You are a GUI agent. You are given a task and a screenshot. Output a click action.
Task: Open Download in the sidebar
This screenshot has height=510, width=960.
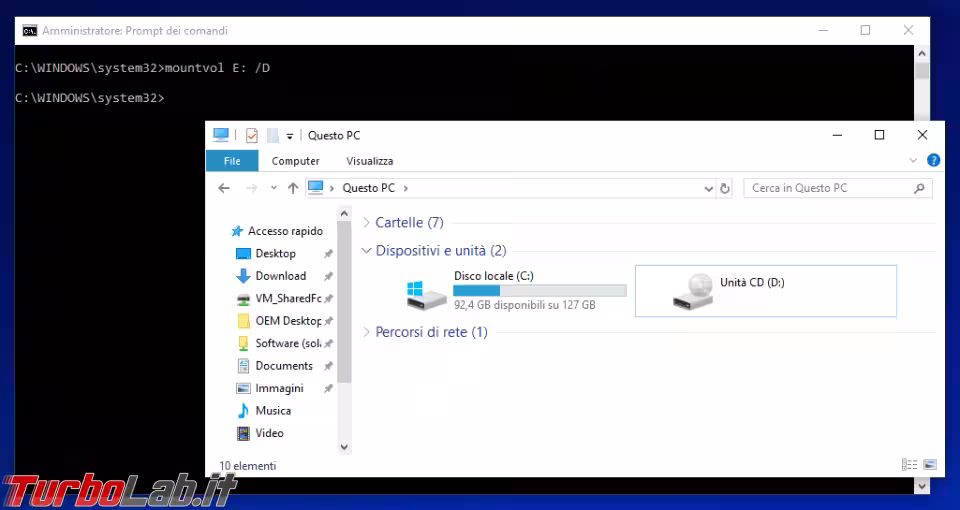tap(280, 276)
